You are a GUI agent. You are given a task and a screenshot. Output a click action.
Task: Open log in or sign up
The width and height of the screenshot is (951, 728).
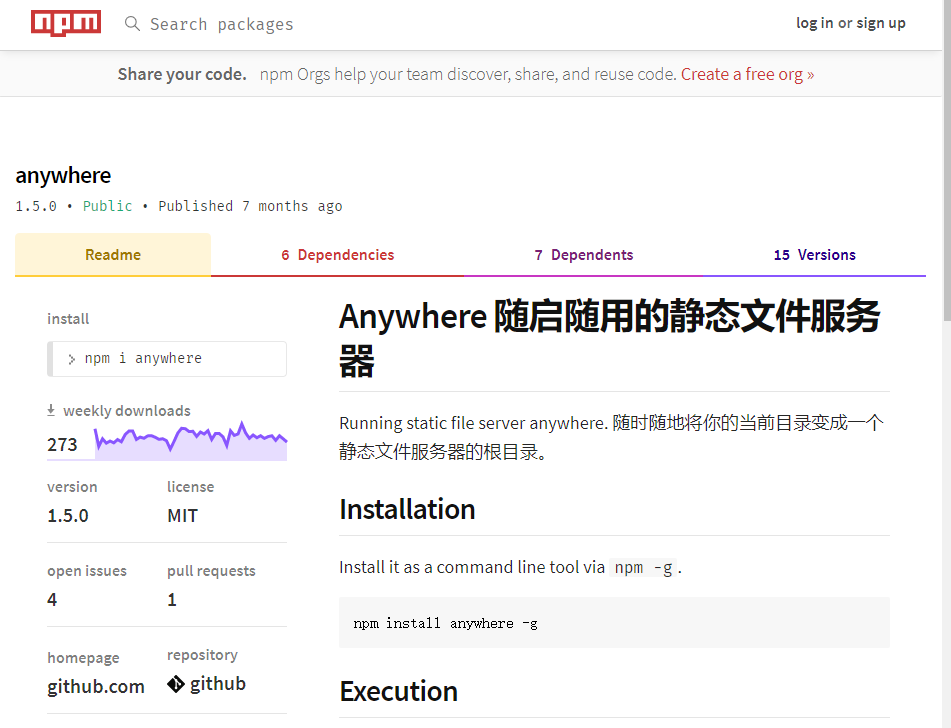pyautogui.click(x=850, y=23)
